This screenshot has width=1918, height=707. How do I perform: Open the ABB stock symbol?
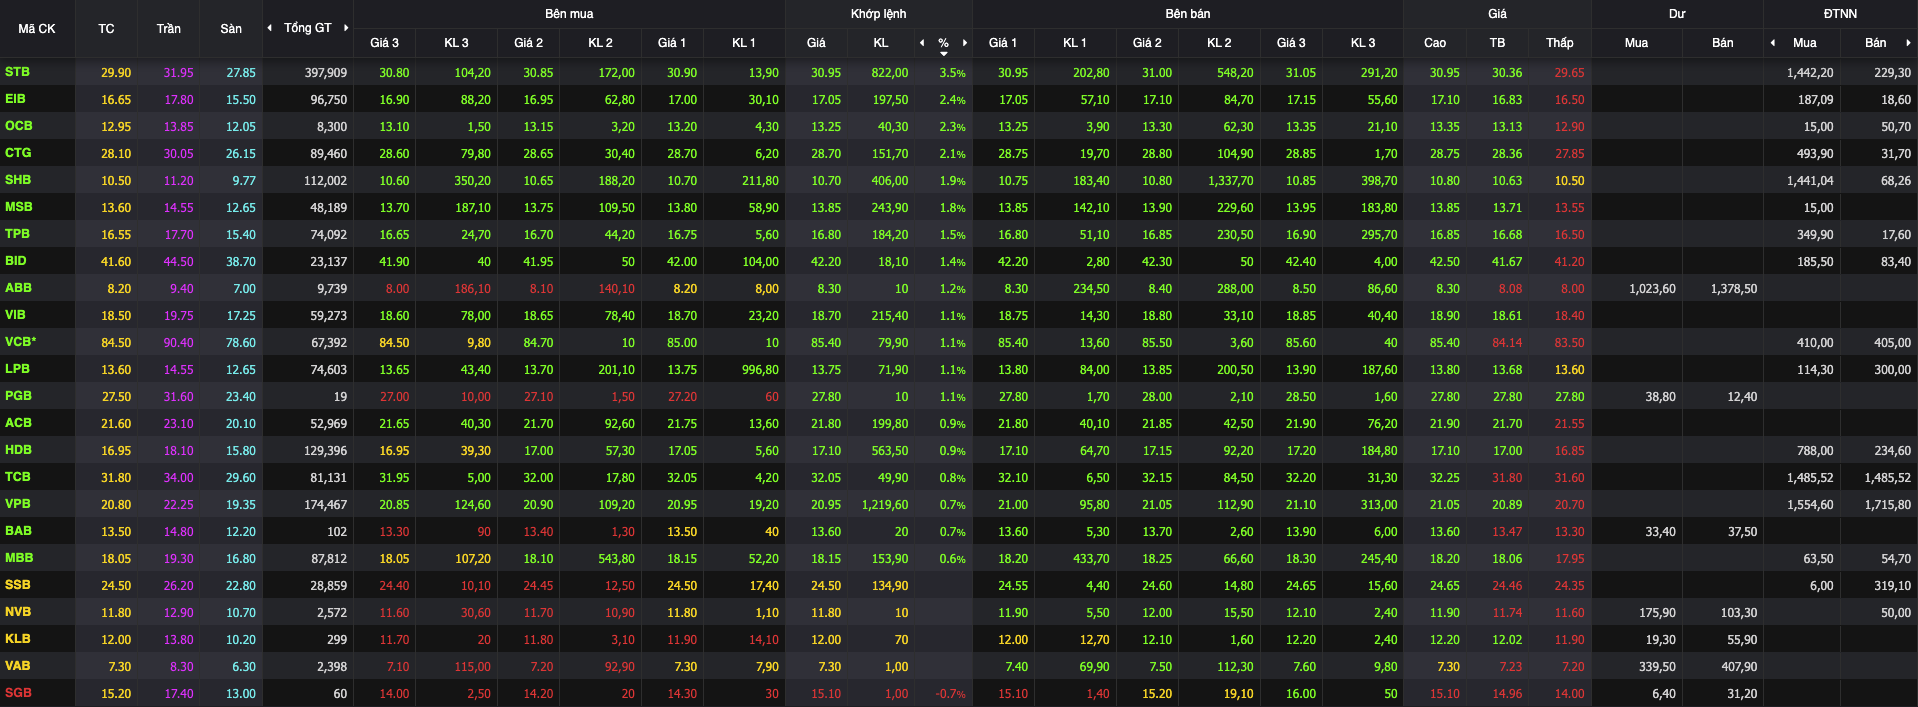click(18, 288)
